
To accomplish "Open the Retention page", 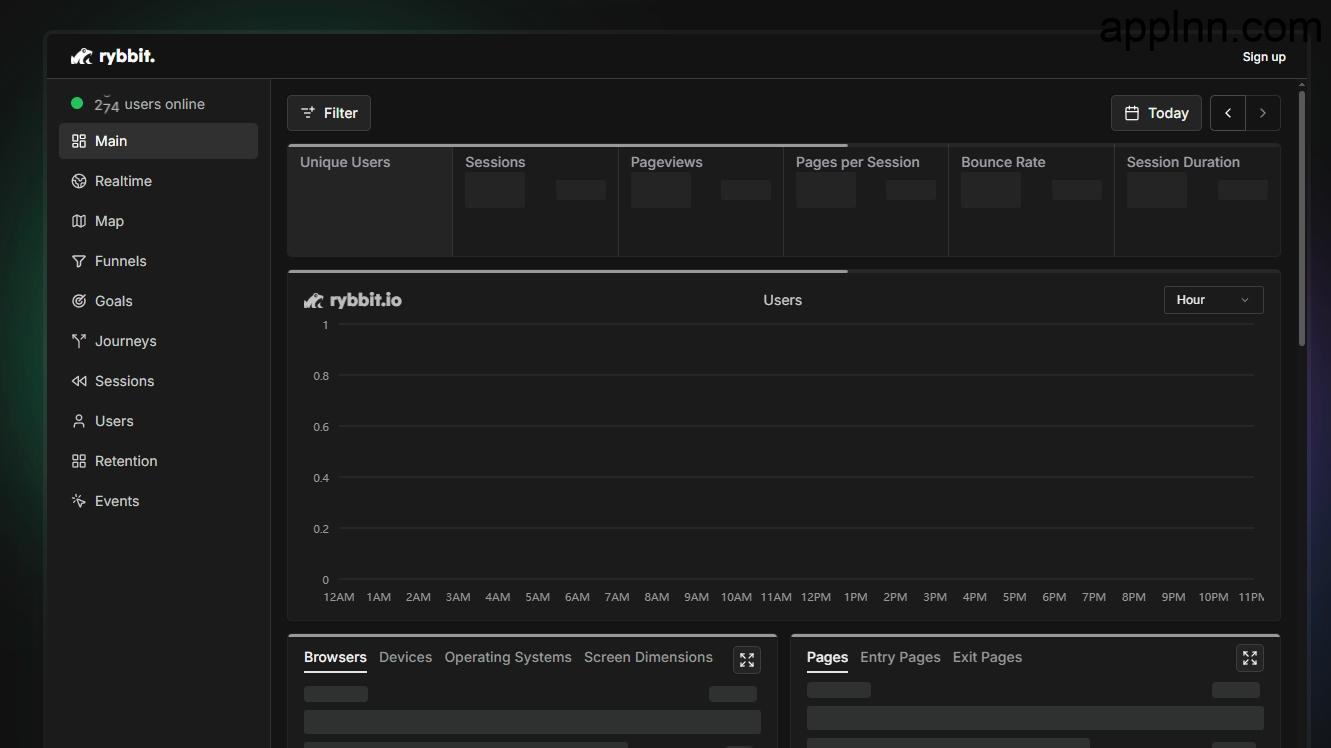I will point(158,461).
